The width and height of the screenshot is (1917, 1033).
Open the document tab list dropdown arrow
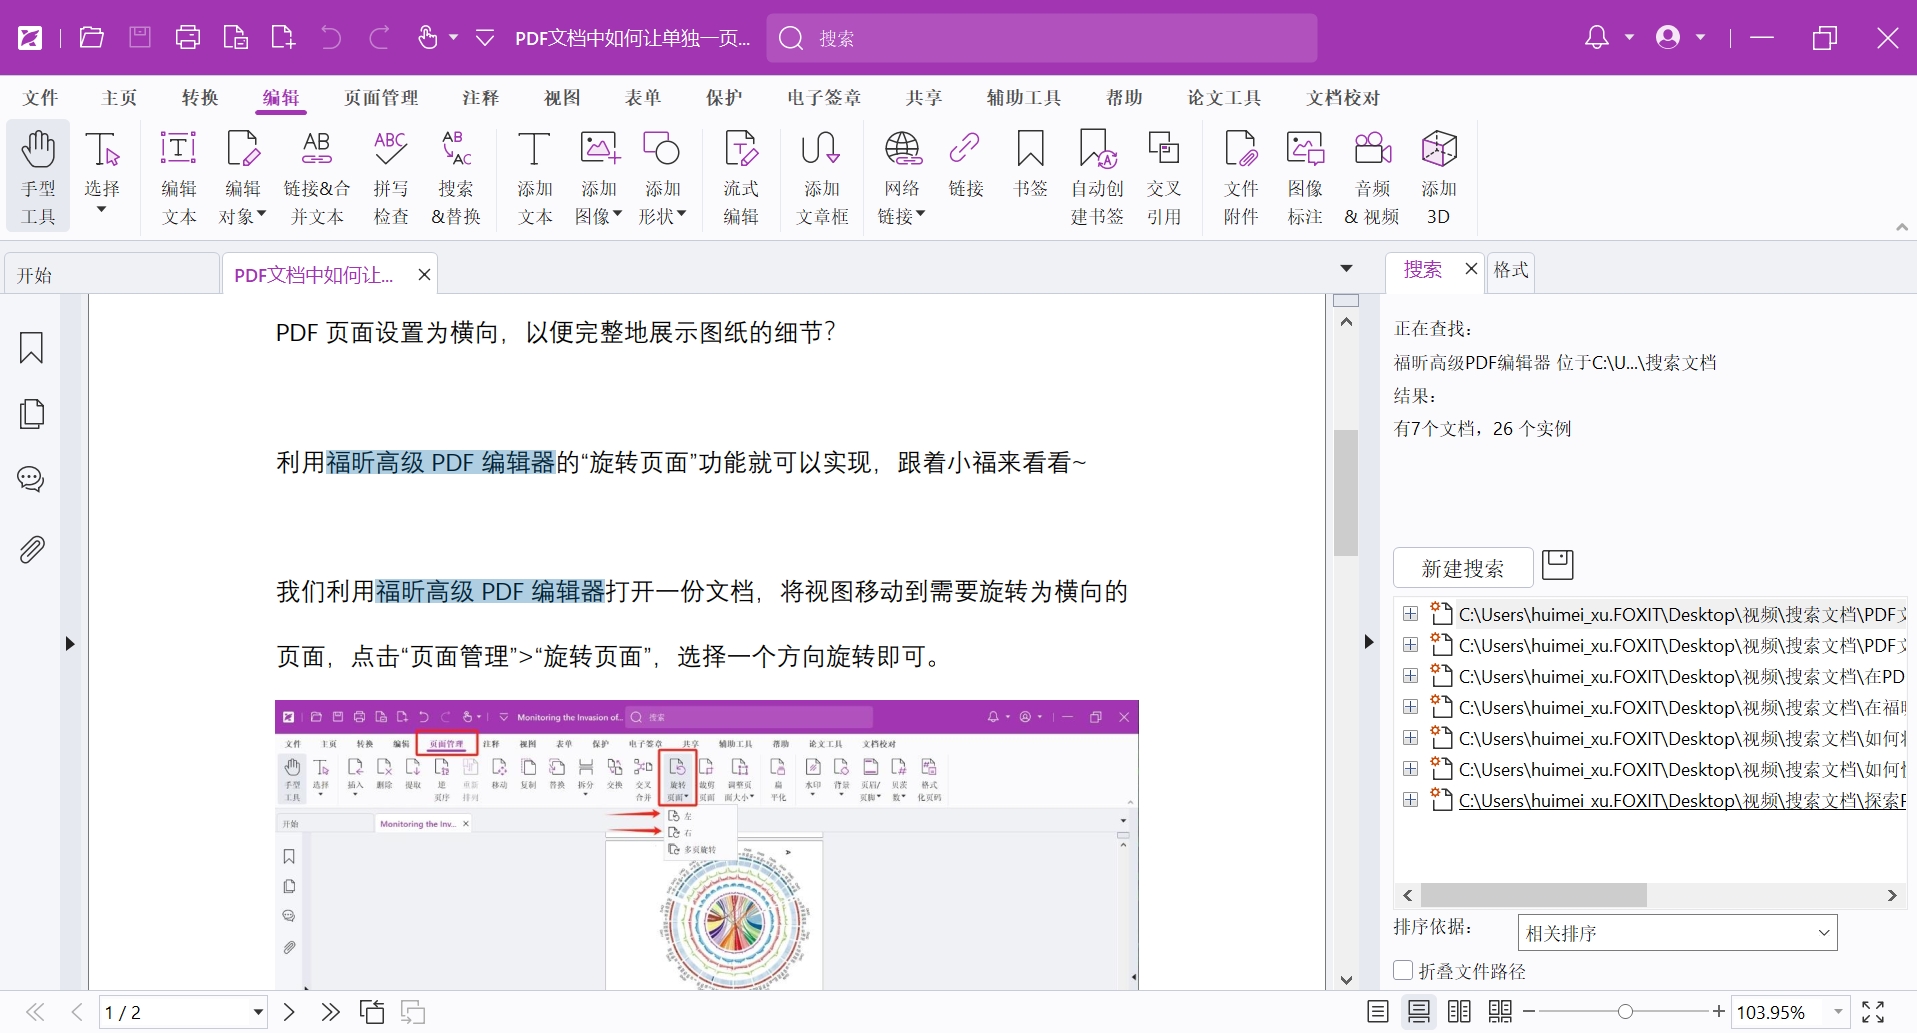(1346, 268)
